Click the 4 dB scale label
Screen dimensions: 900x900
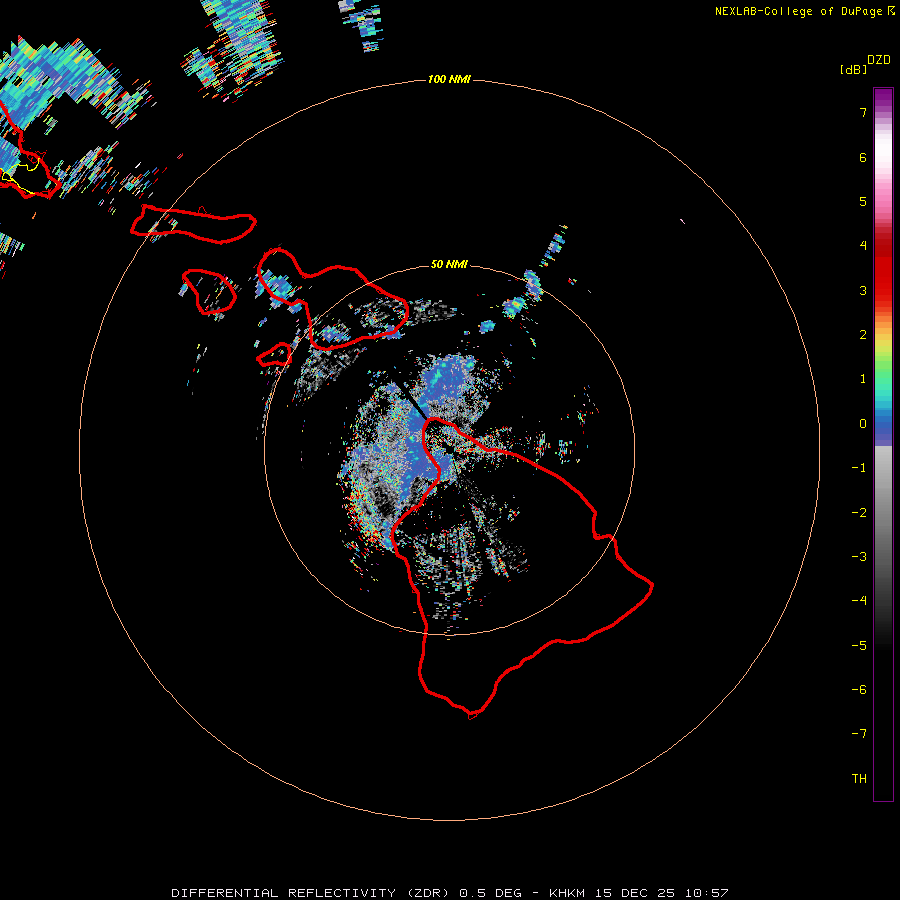coord(863,246)
